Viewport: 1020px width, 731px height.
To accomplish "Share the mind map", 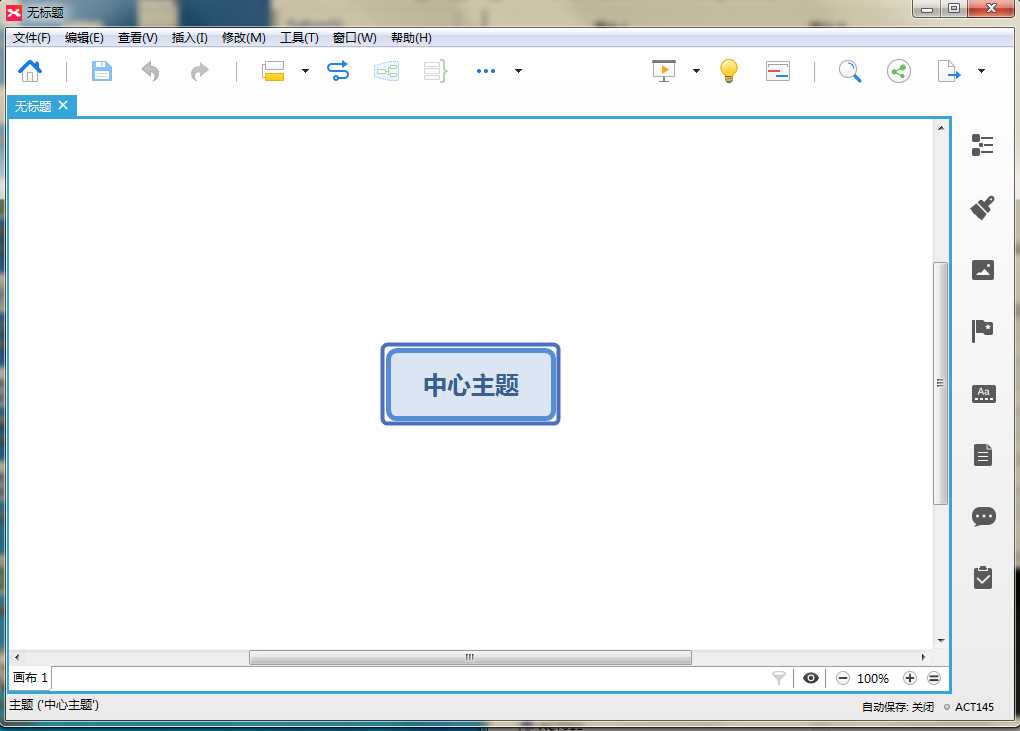I will tap(898, 70).
